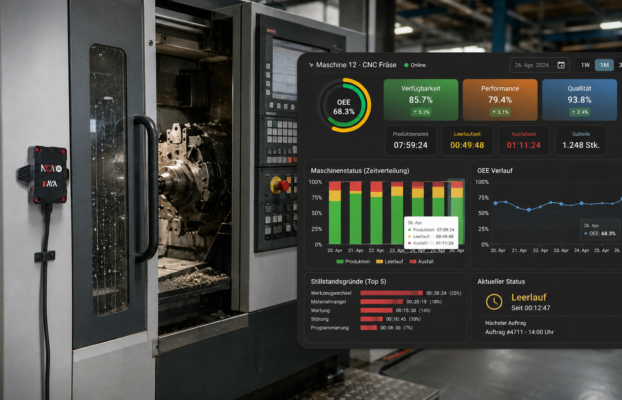Click the Aktueller Status heading

(x=501, y=281)
